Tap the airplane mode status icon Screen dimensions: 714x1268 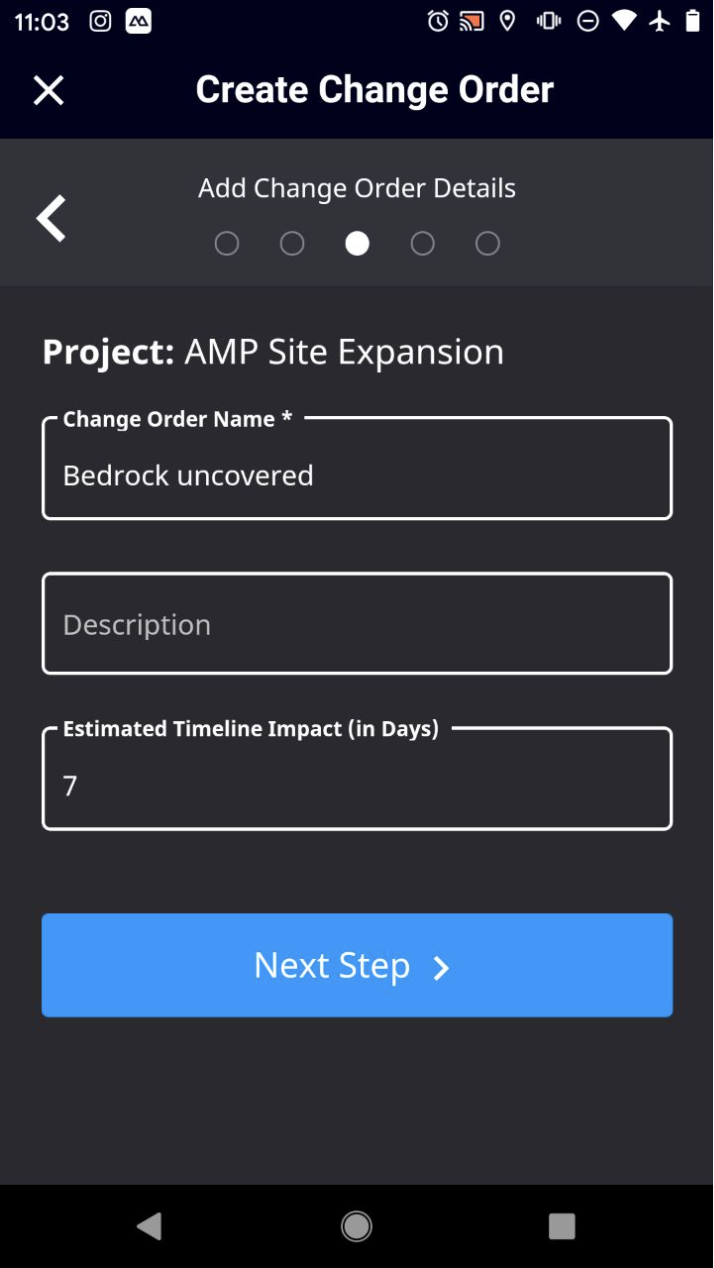[x=659, y=21]
